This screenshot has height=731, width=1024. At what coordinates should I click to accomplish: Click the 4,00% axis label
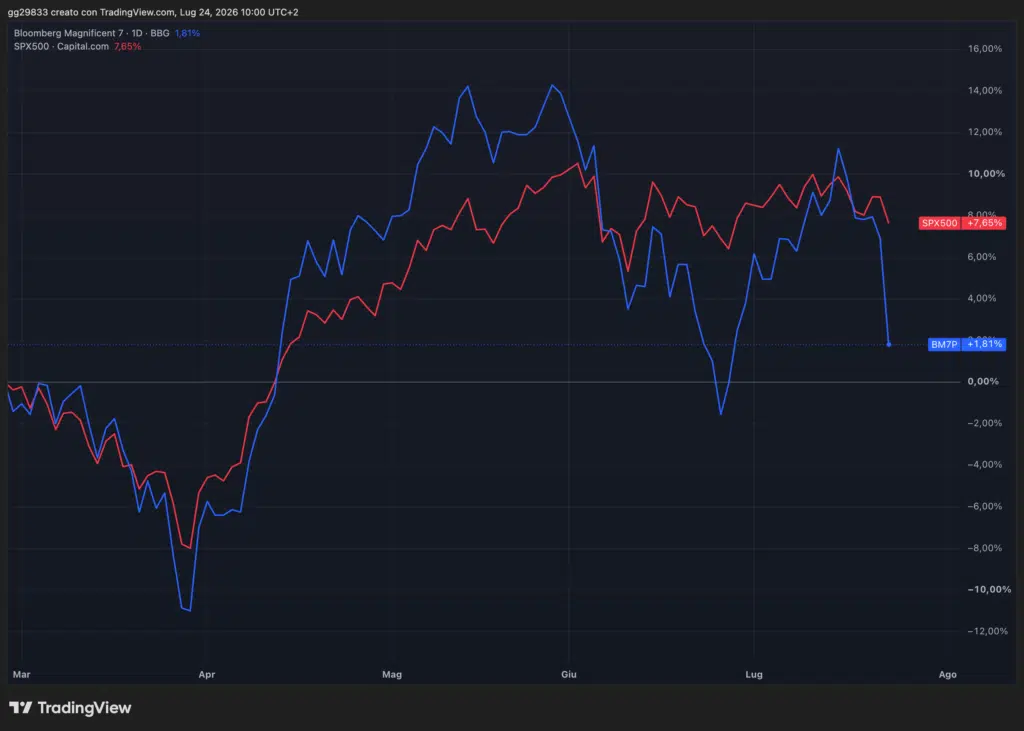click(x=982, y=299)
